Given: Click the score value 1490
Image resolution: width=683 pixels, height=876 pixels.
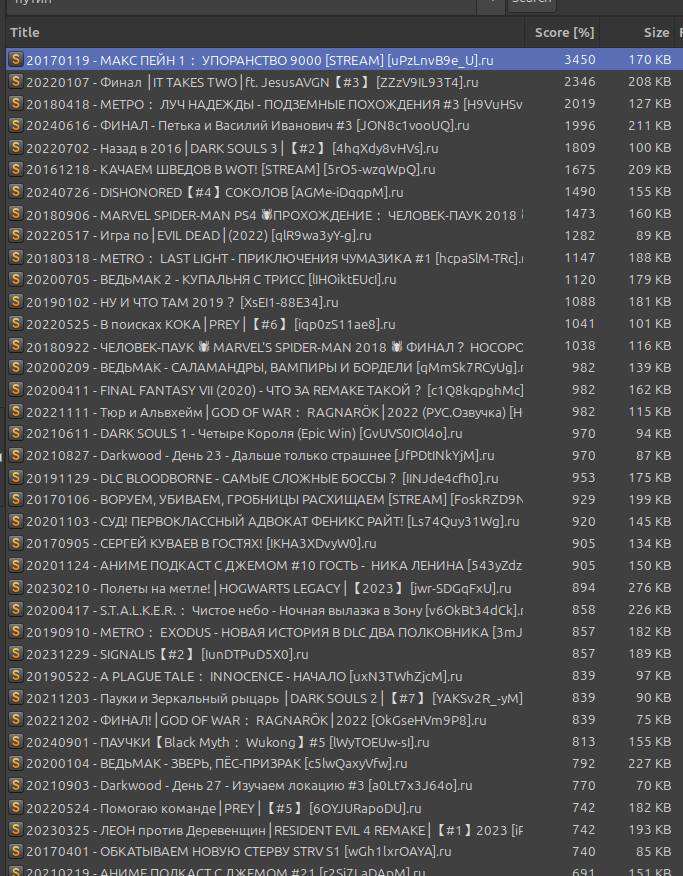Looking at the screenshot, I should tap(580, 192).
